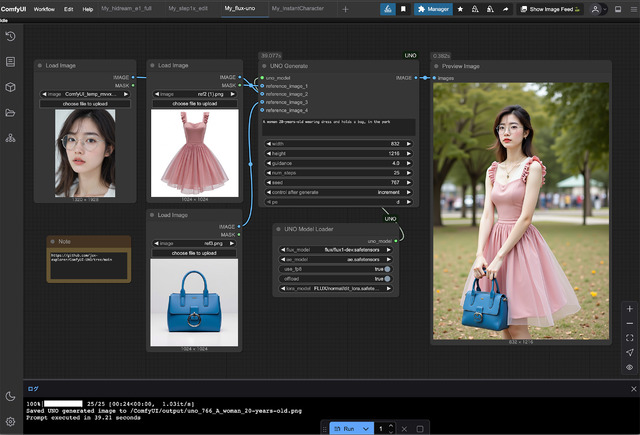Collapse the UNO Generate node via its dot
This screenshot has width=640, height=435.
coord(264,66)
